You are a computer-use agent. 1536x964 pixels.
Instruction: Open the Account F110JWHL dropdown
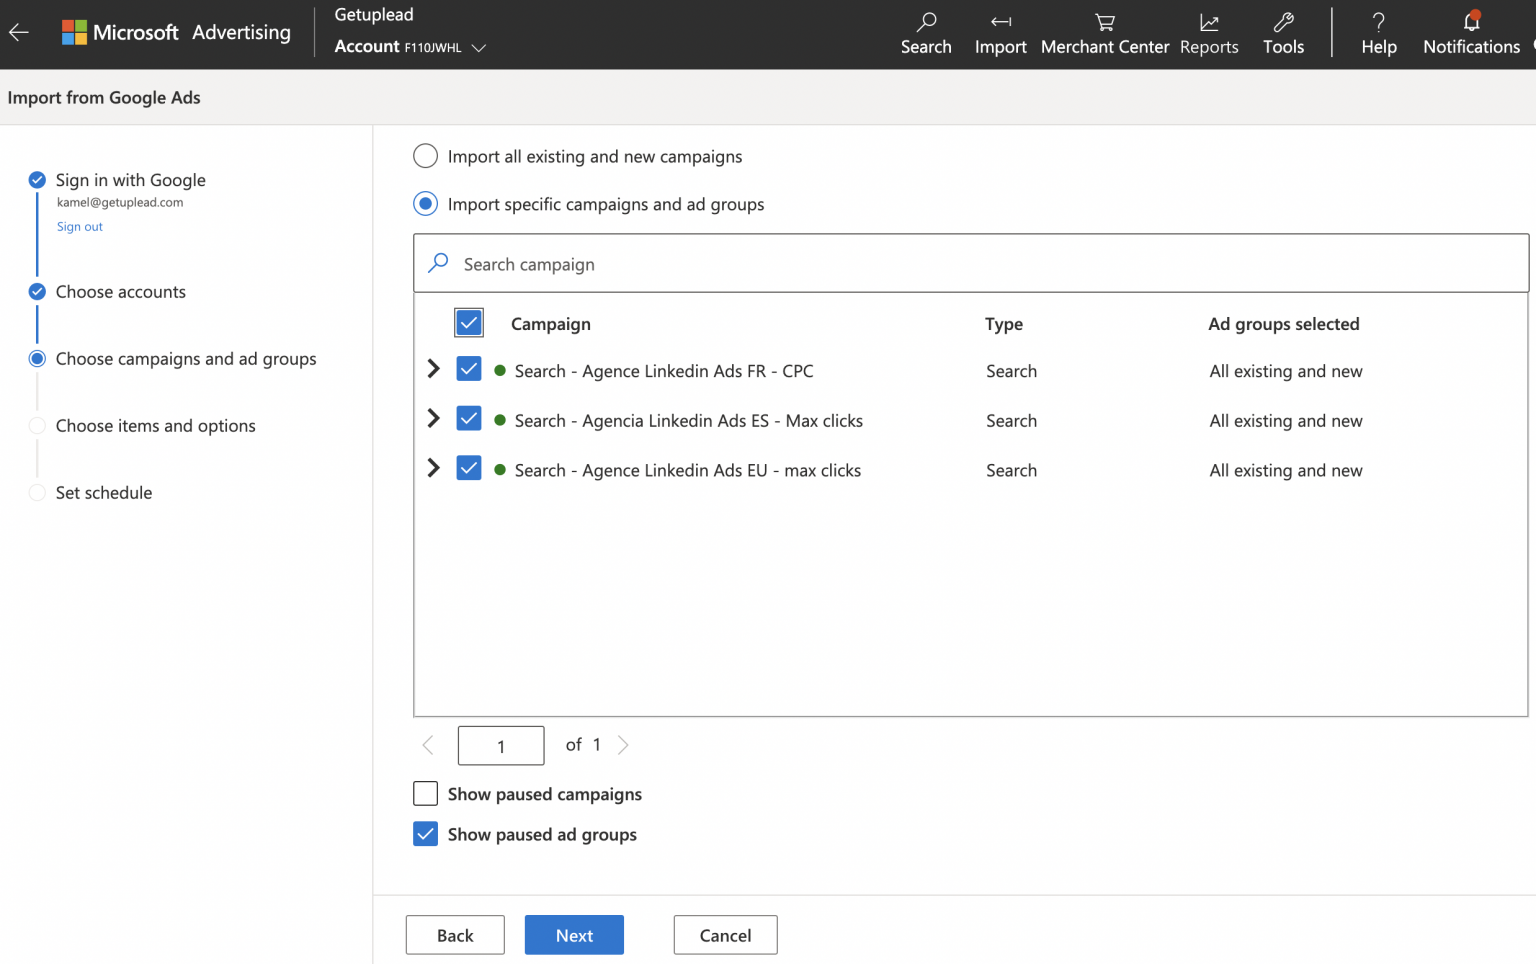[410, 47]
